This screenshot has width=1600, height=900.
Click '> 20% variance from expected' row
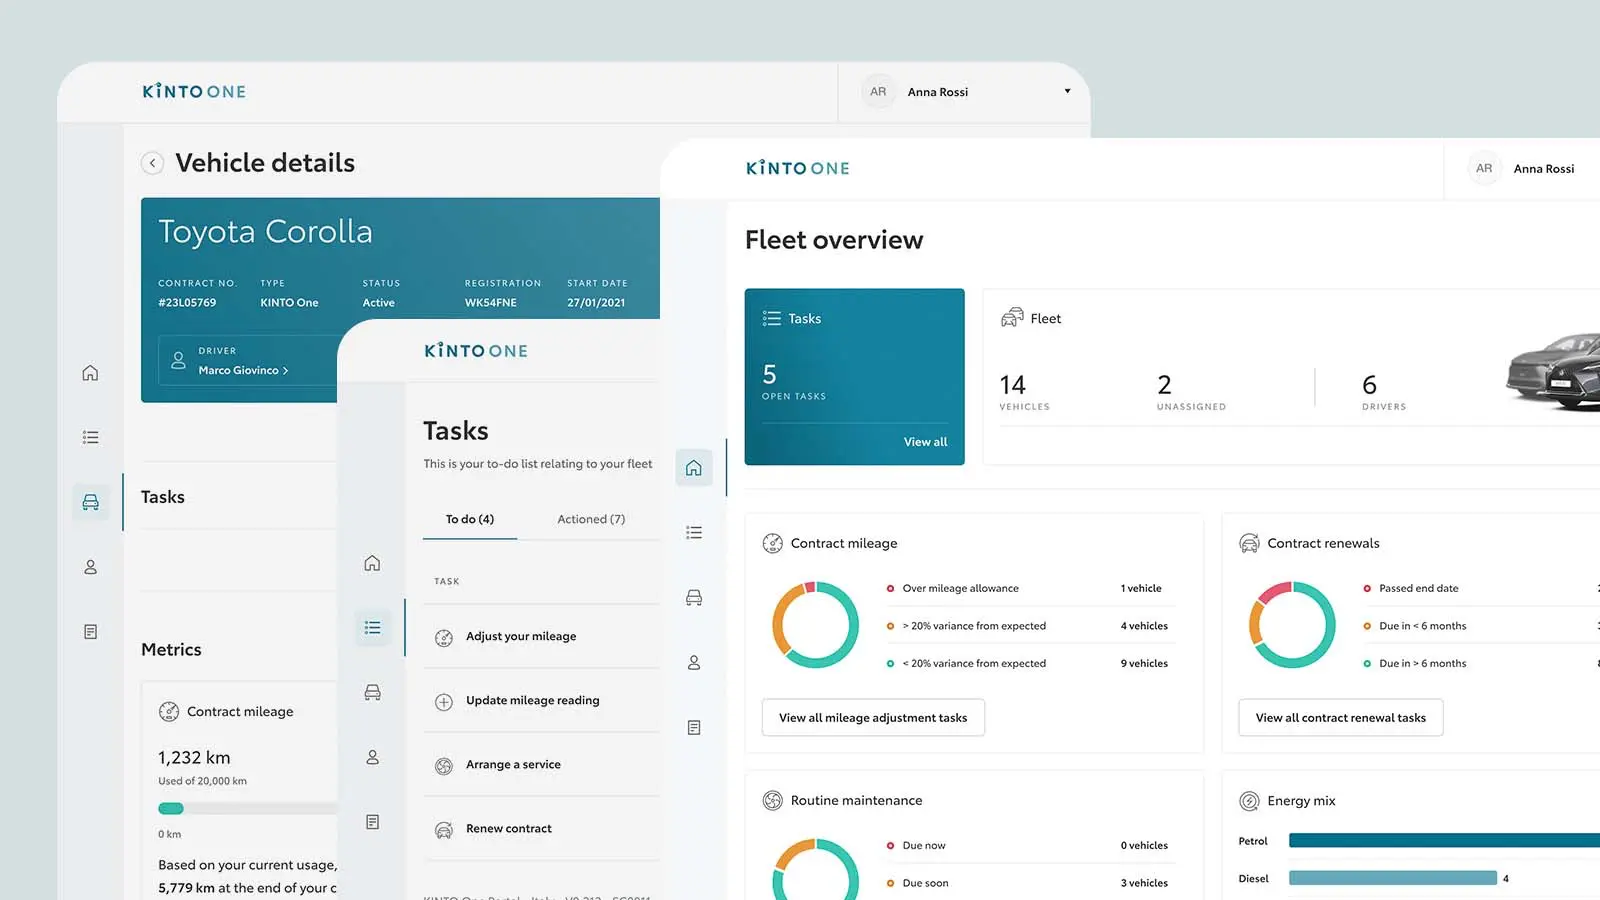coord(1030,626)
